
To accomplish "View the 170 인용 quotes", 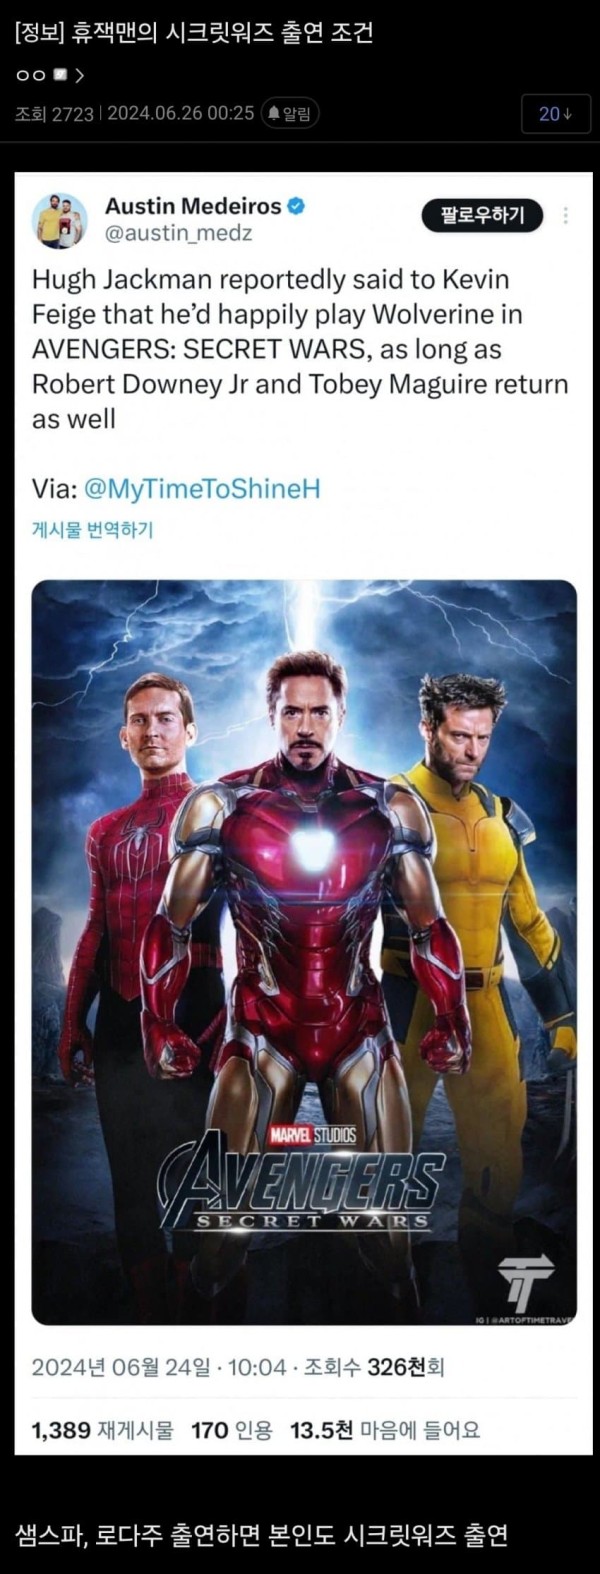I will coord(231,1430).
